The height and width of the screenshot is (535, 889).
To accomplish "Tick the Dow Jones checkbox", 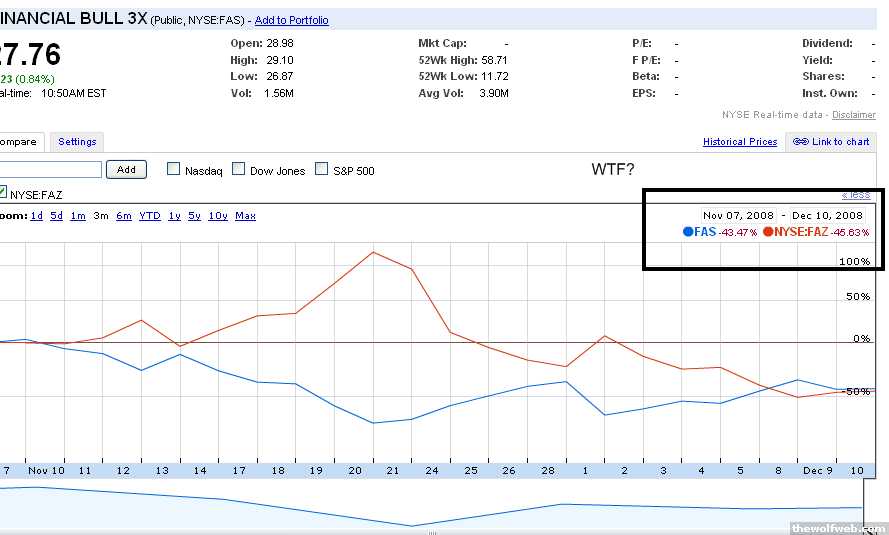I will point(238,169).
